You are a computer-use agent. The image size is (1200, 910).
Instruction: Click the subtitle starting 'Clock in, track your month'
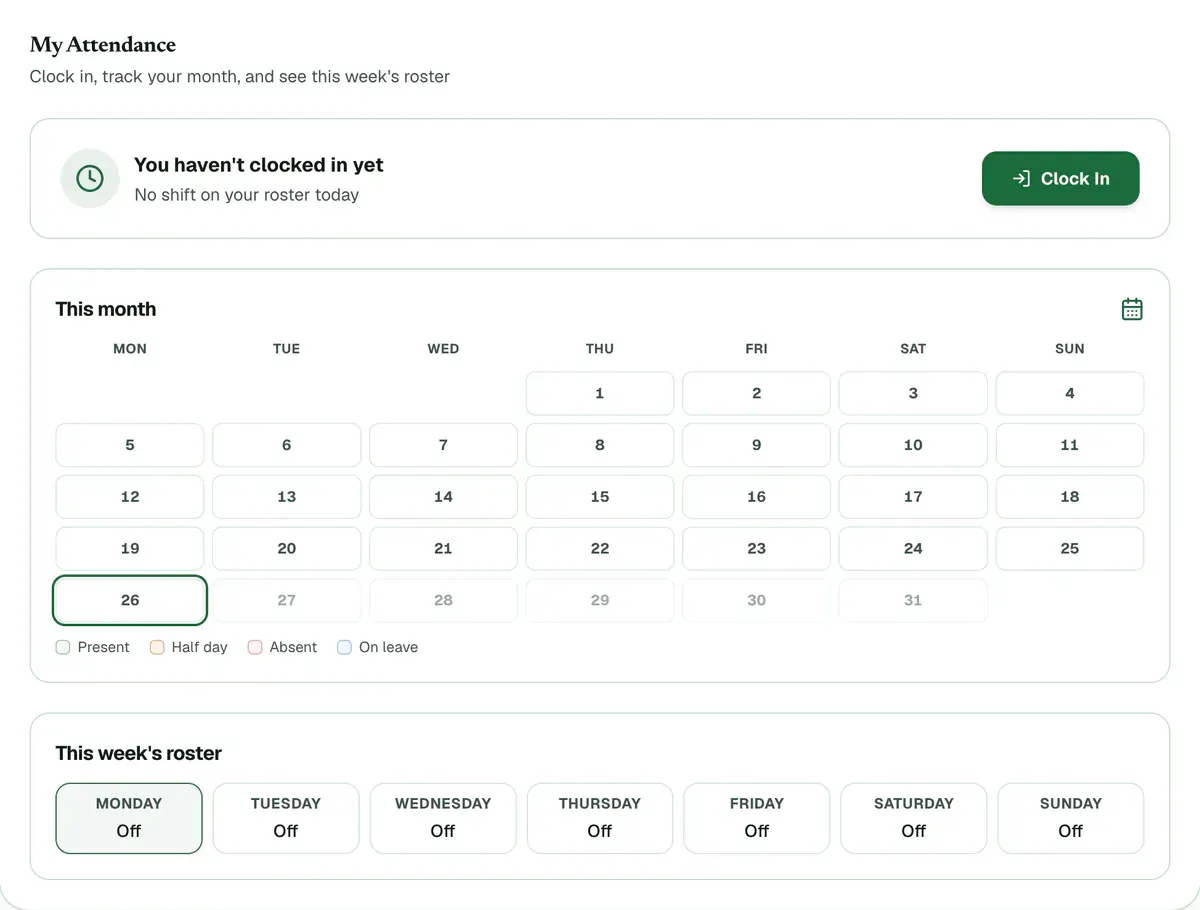[x=240, y=77]
